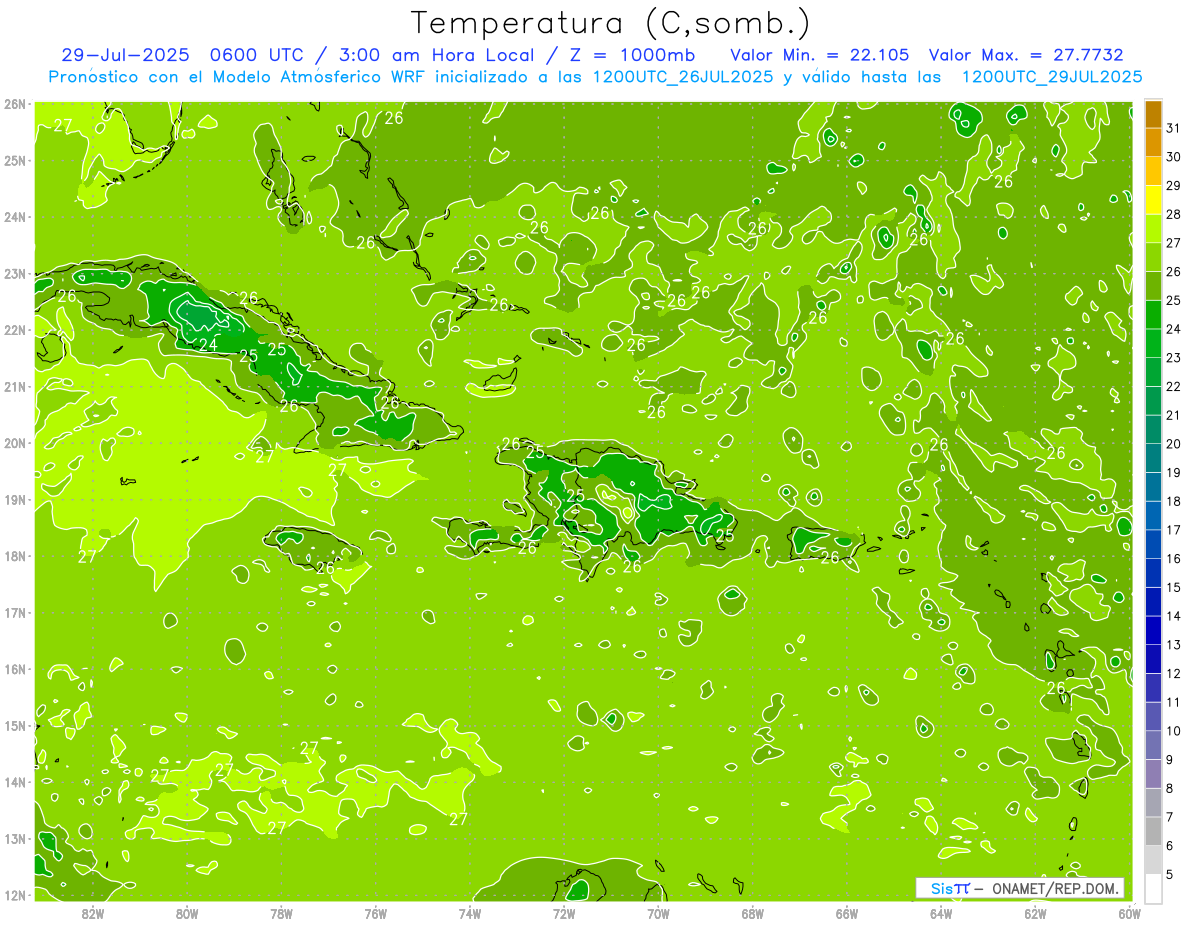Click the latitude axis label 18N

click(x=15, y=556)
